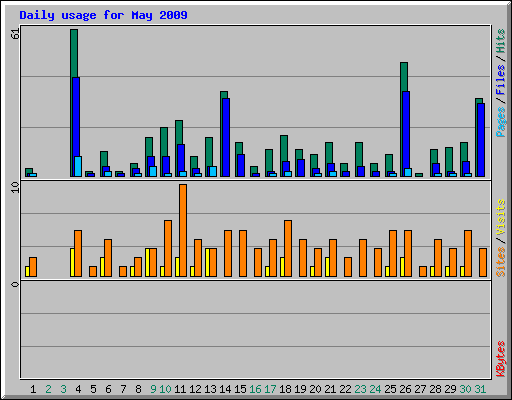Screen dimensions: 512x400
Task: Select green weekend day label "3"
Action: click(63, 389)
